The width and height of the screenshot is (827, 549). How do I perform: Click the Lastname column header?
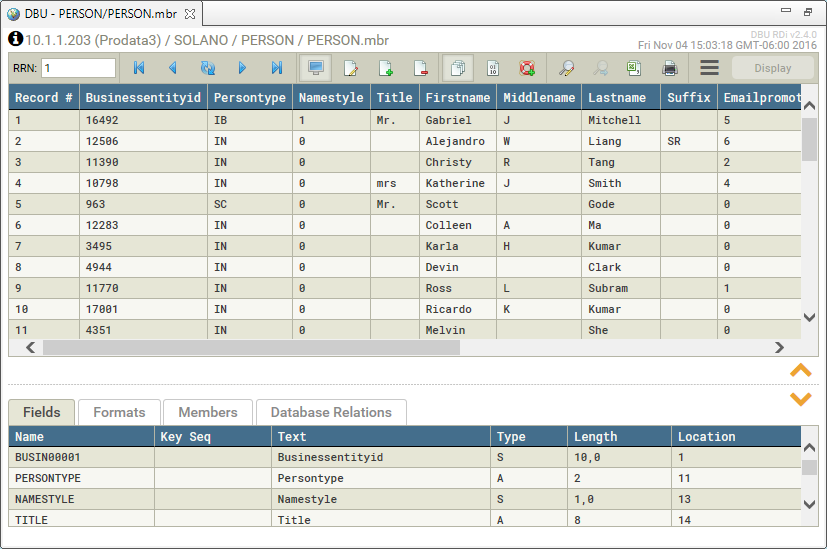(x=621, y=98)
